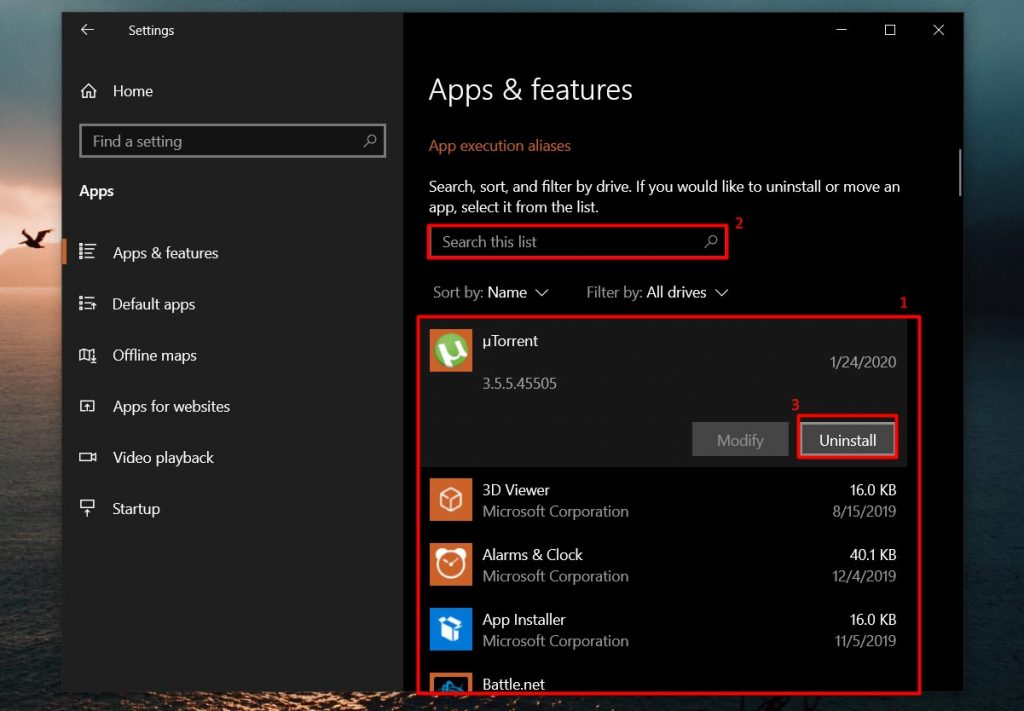1024x711 pixels.
Task: Click the disabled Modify button
Action: [x=740, y=438]
